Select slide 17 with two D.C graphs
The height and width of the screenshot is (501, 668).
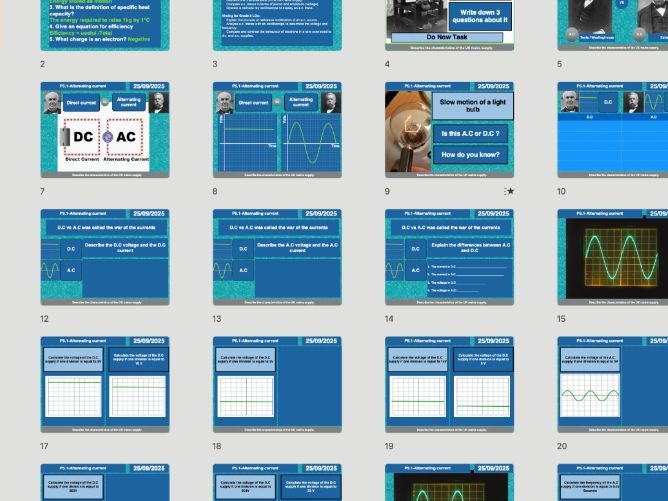pos(105,385)
